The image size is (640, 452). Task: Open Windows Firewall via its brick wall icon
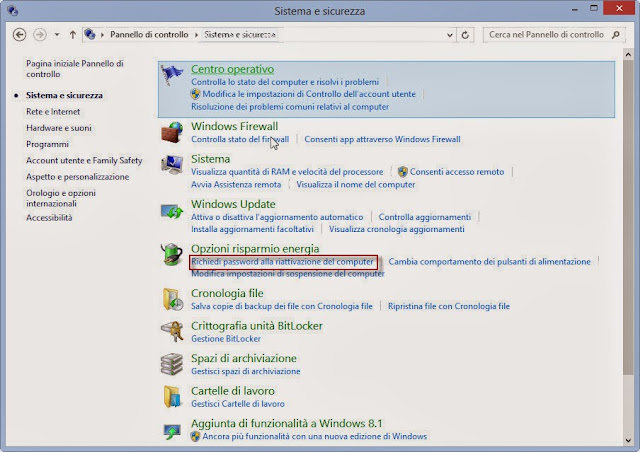point(173,132)
